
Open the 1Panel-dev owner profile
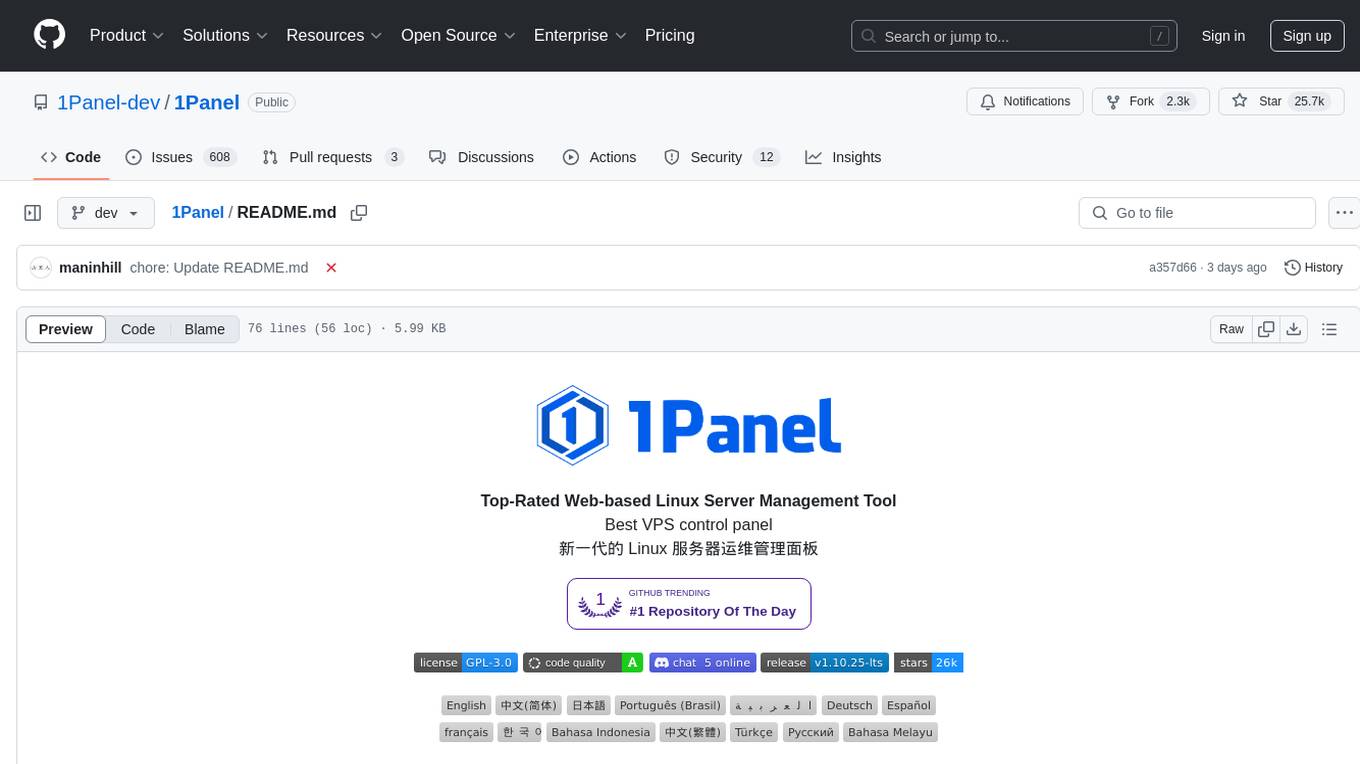click(x=108, y=102)
